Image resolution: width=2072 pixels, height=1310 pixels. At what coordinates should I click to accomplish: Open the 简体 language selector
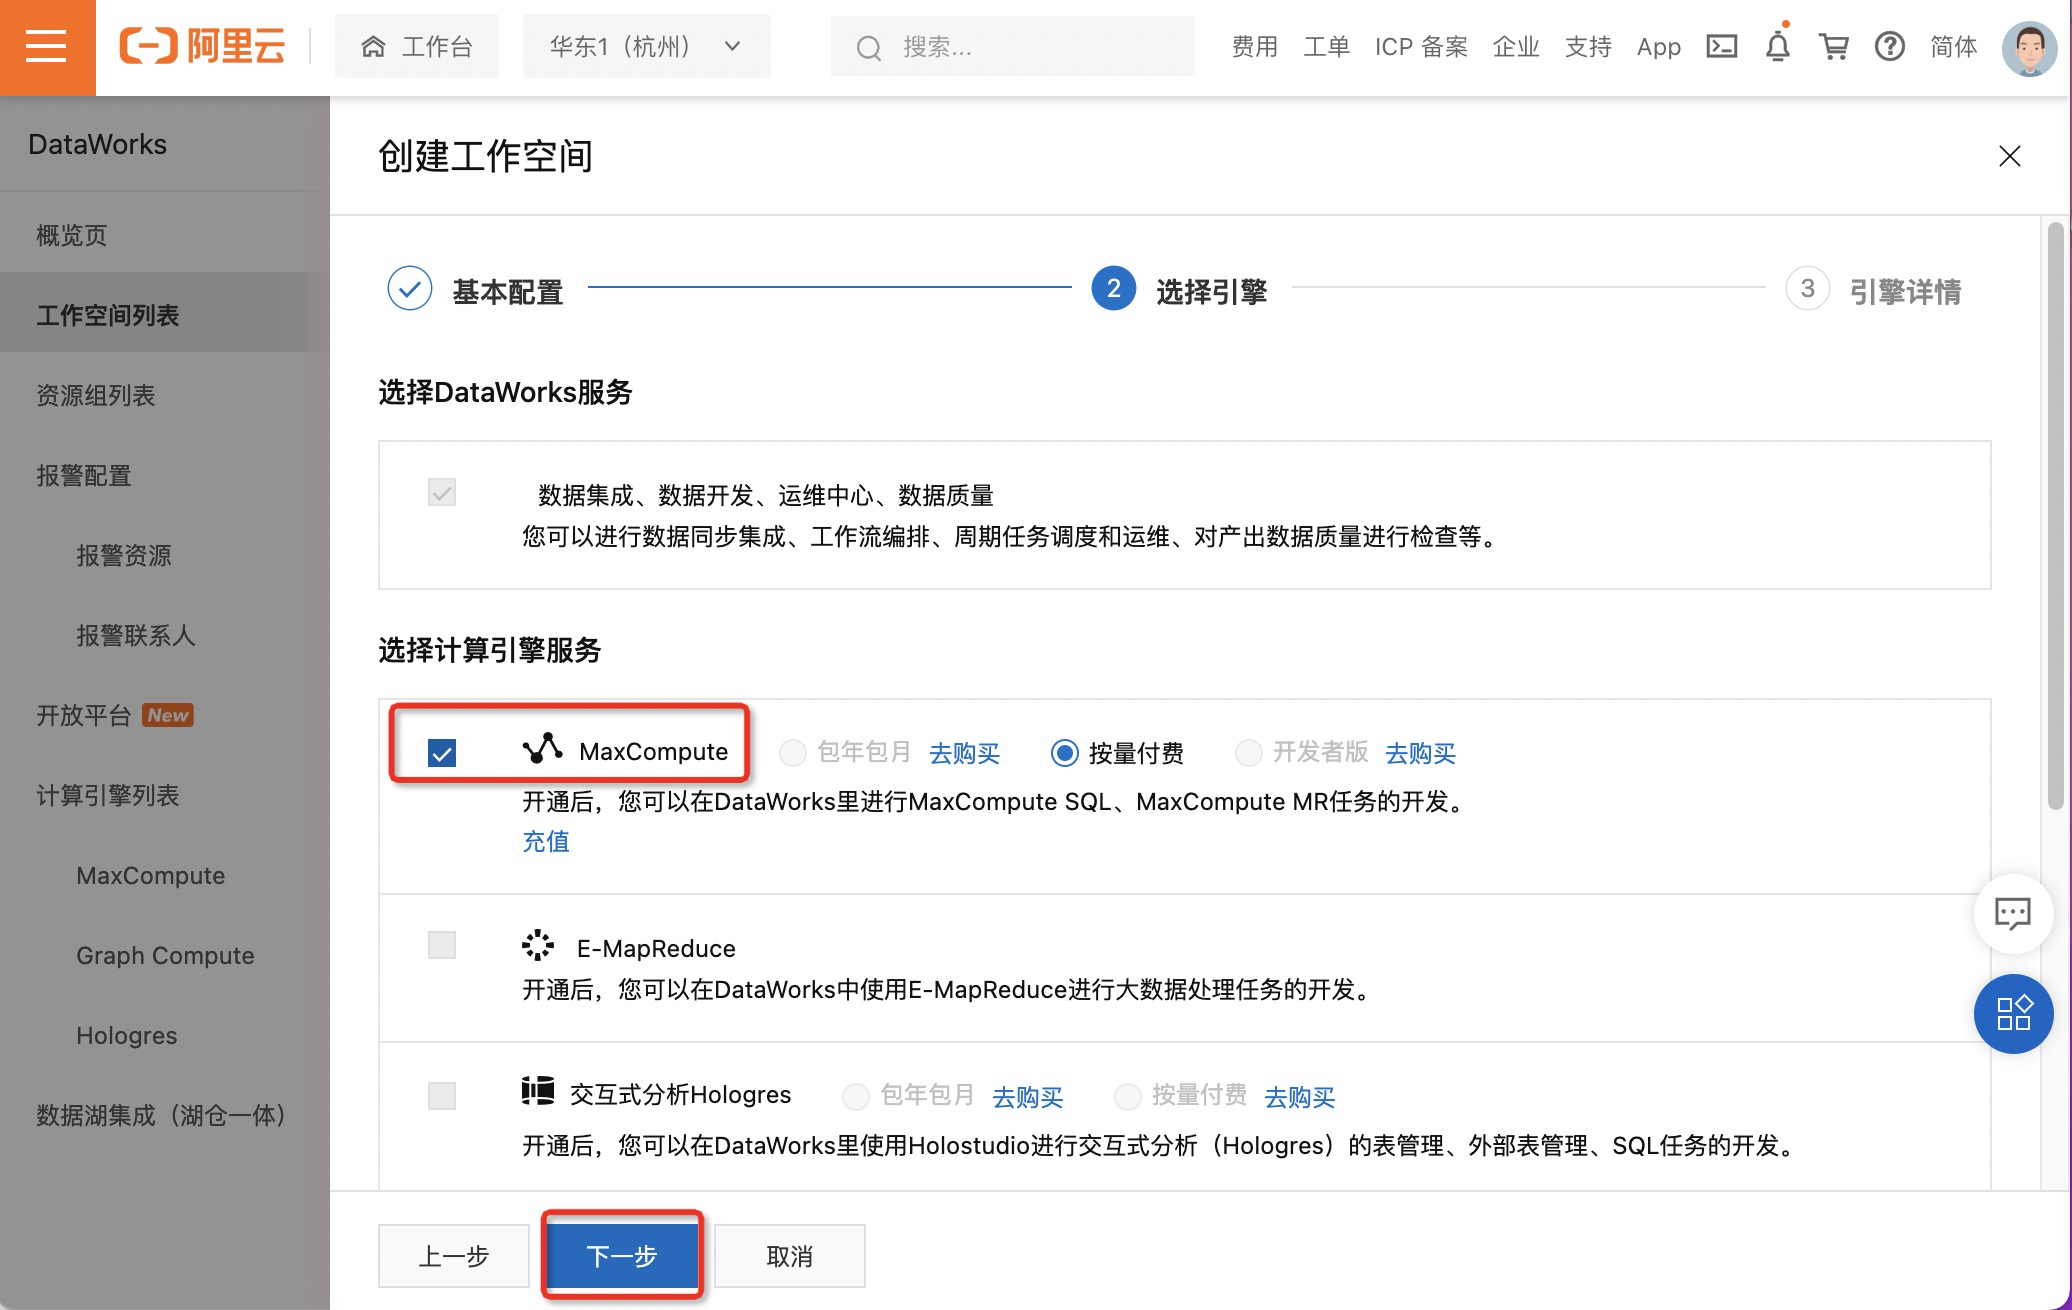1953,47
